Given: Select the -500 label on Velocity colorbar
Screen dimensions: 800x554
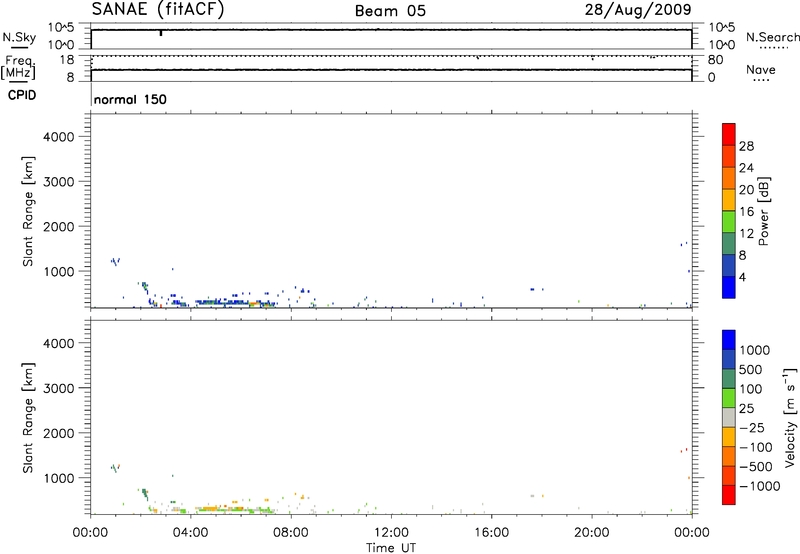Looking at the screenshot, I should 755,466.
